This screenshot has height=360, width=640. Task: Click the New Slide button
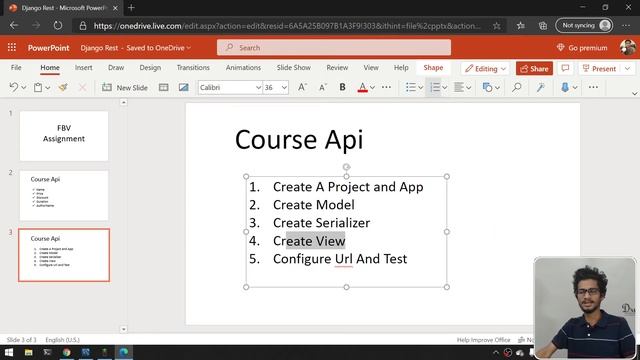125,87
